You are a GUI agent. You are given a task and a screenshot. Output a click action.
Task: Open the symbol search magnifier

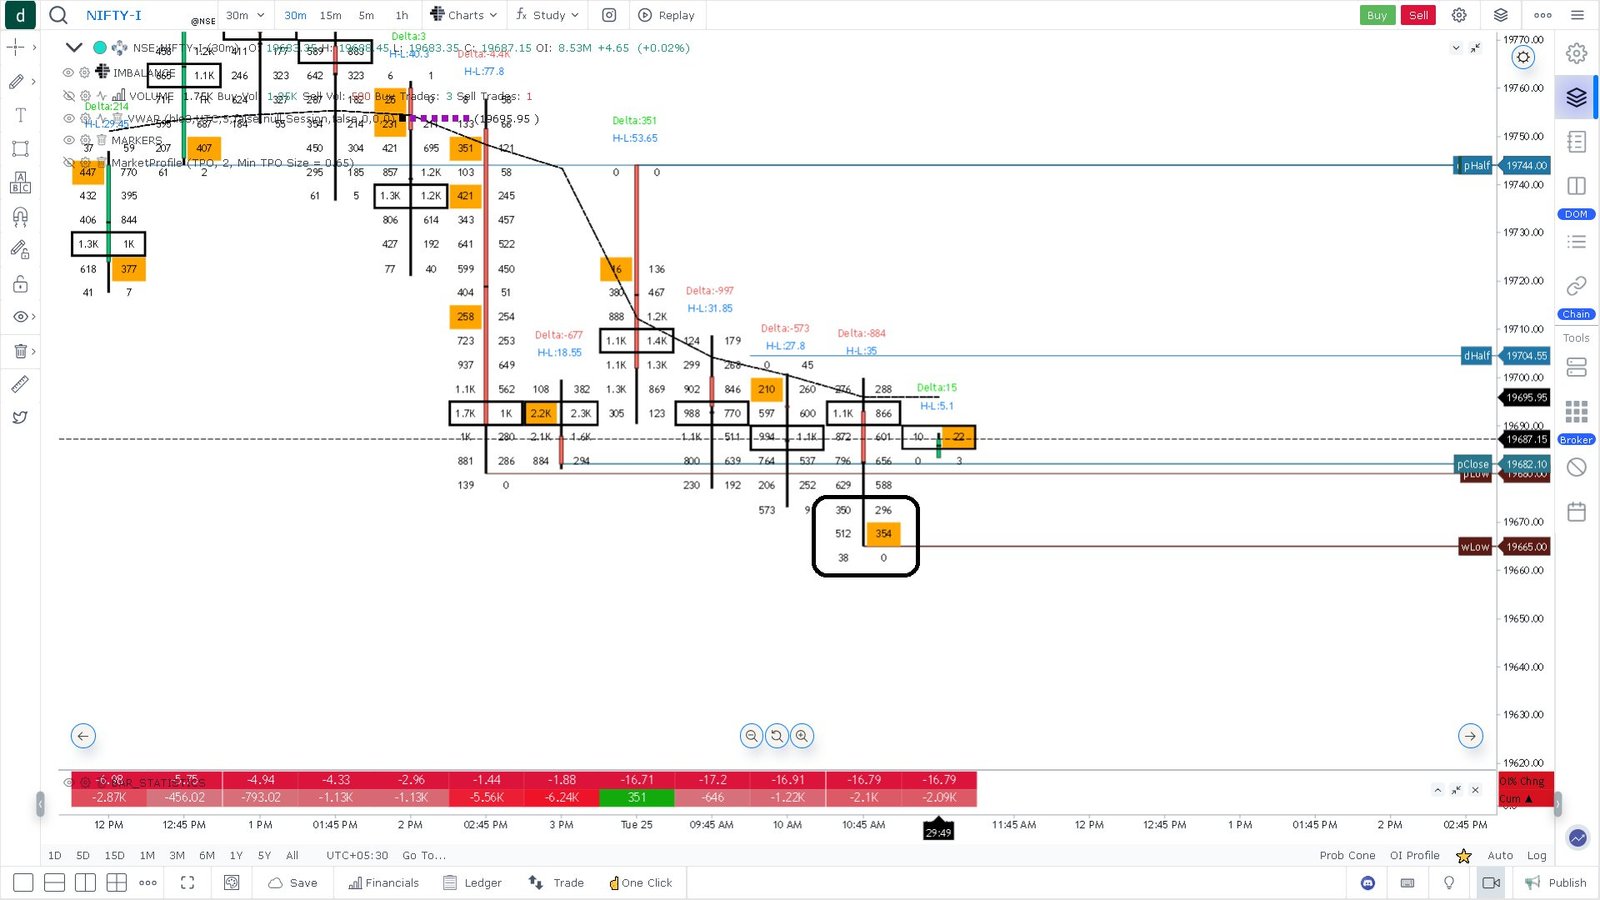pos(59,15)
